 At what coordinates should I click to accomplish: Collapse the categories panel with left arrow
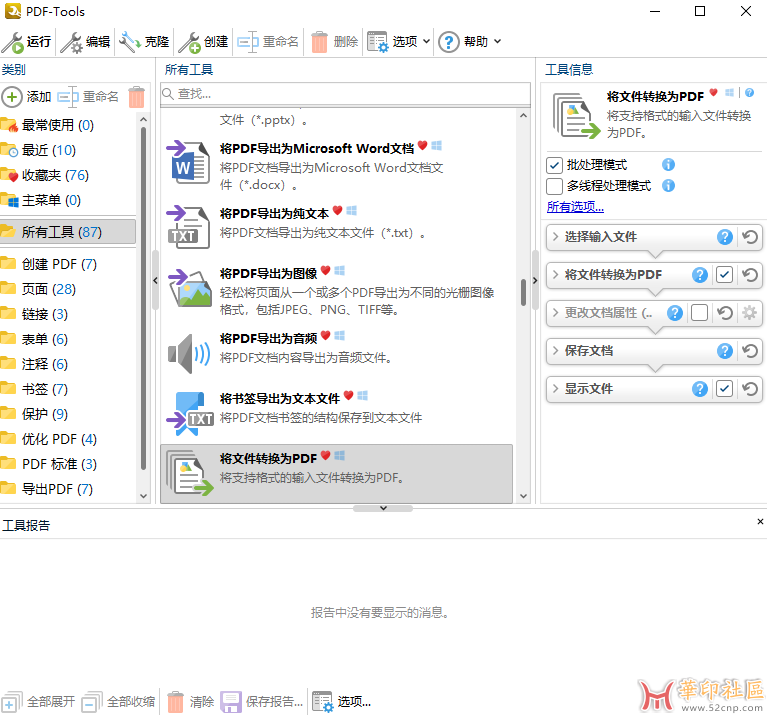155,281
